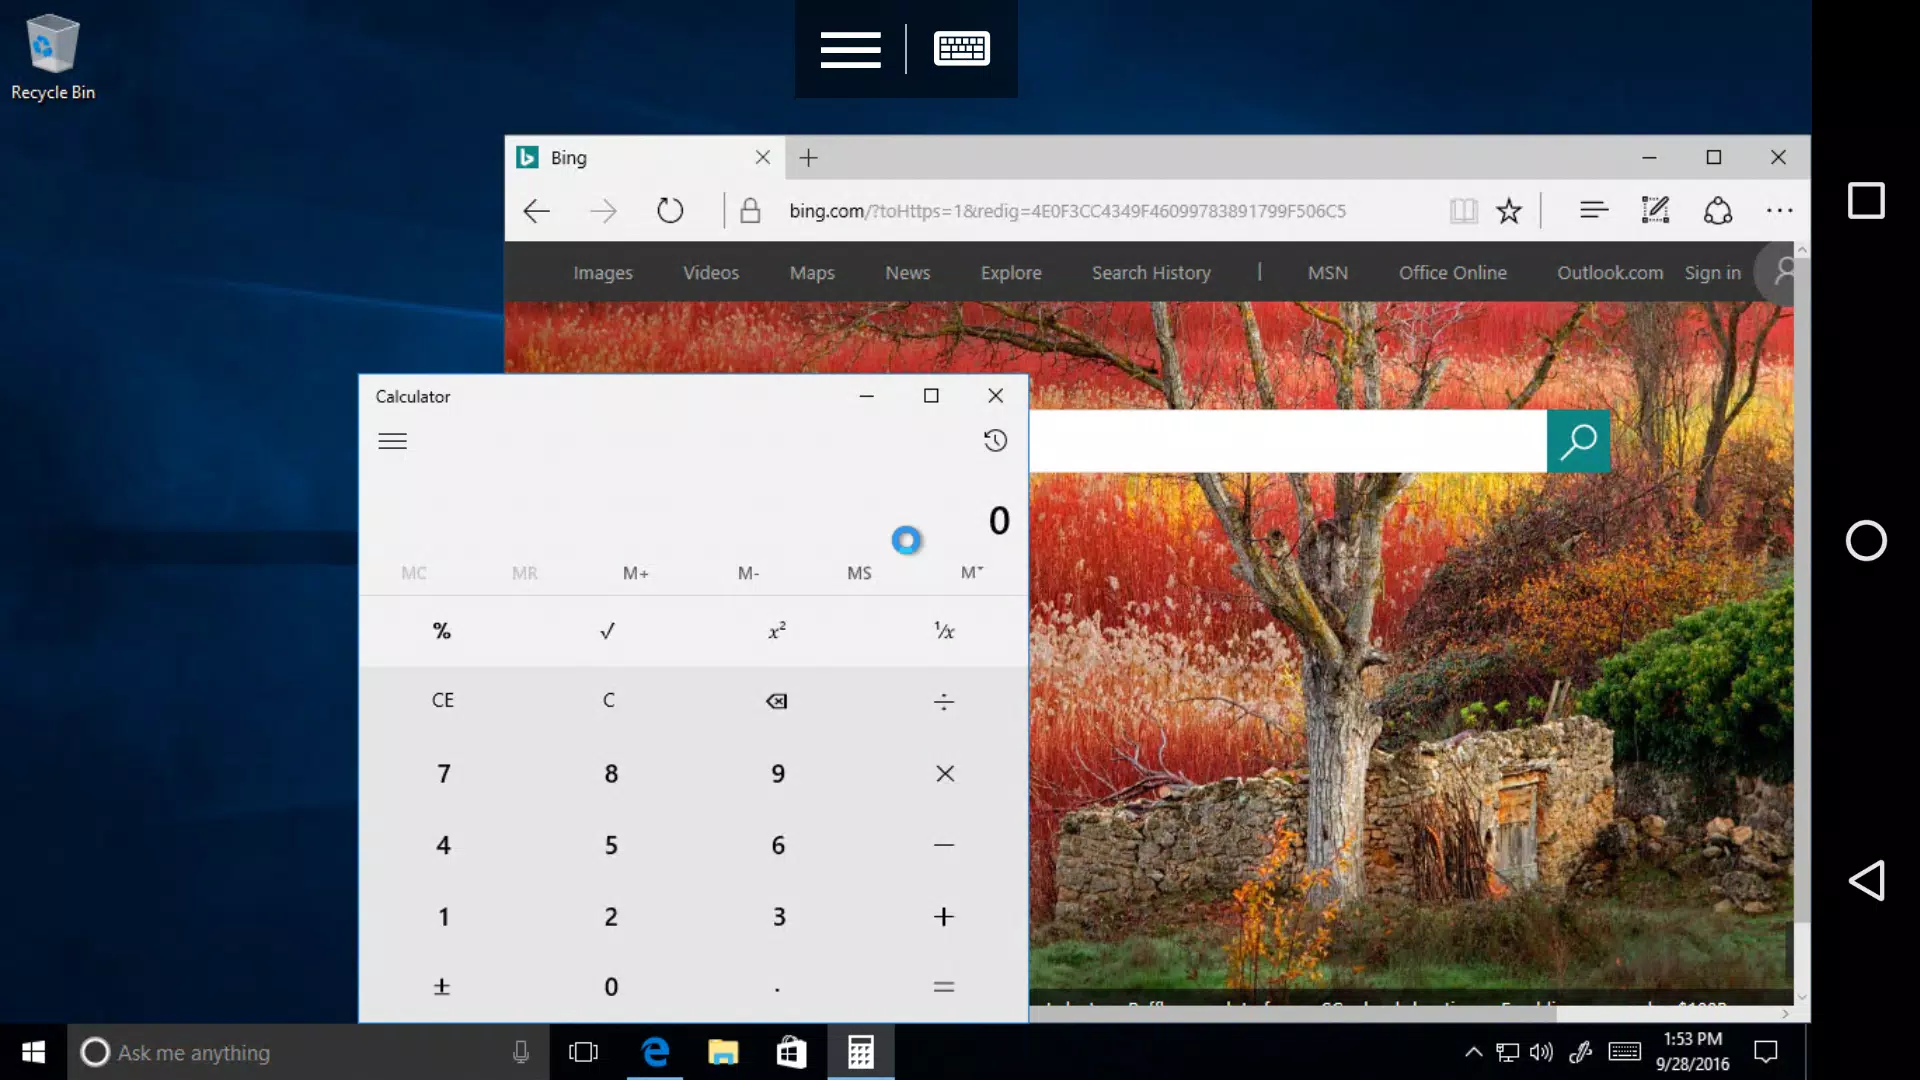1920x1080 pixels.
Task: Click the backspace delete button
Action: click(778, 700)
